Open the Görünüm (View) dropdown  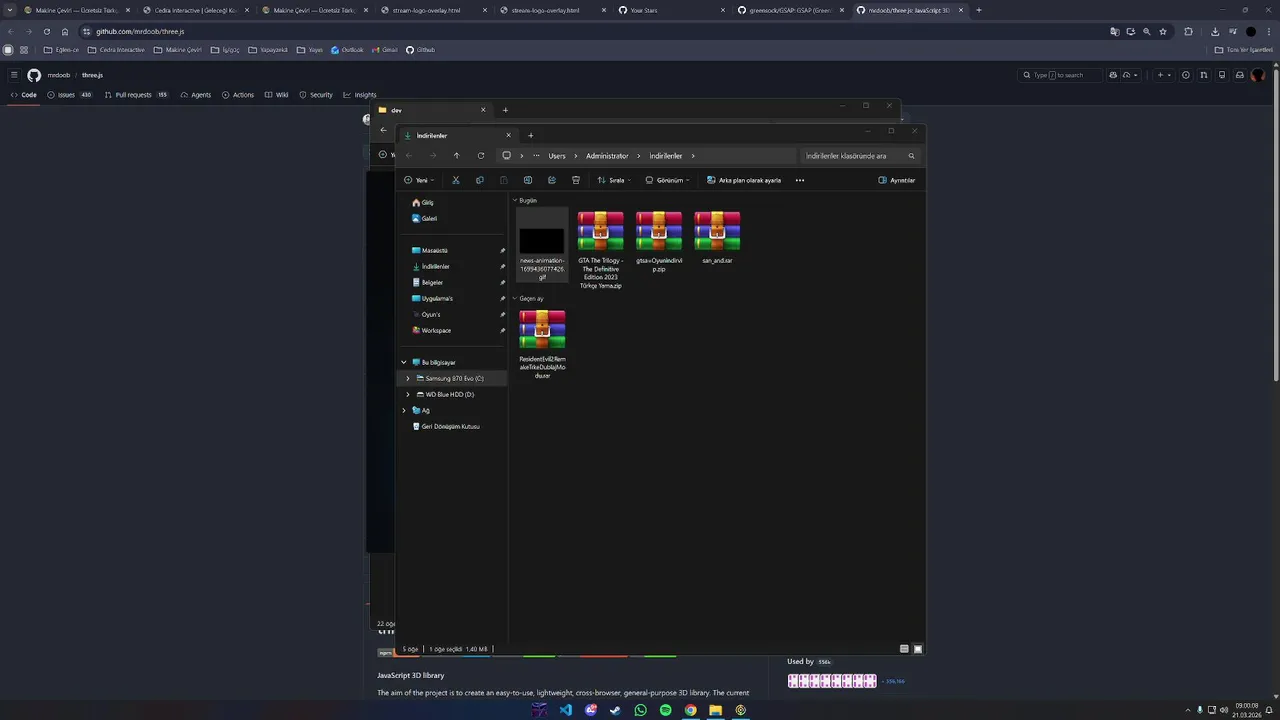point(667,180)
